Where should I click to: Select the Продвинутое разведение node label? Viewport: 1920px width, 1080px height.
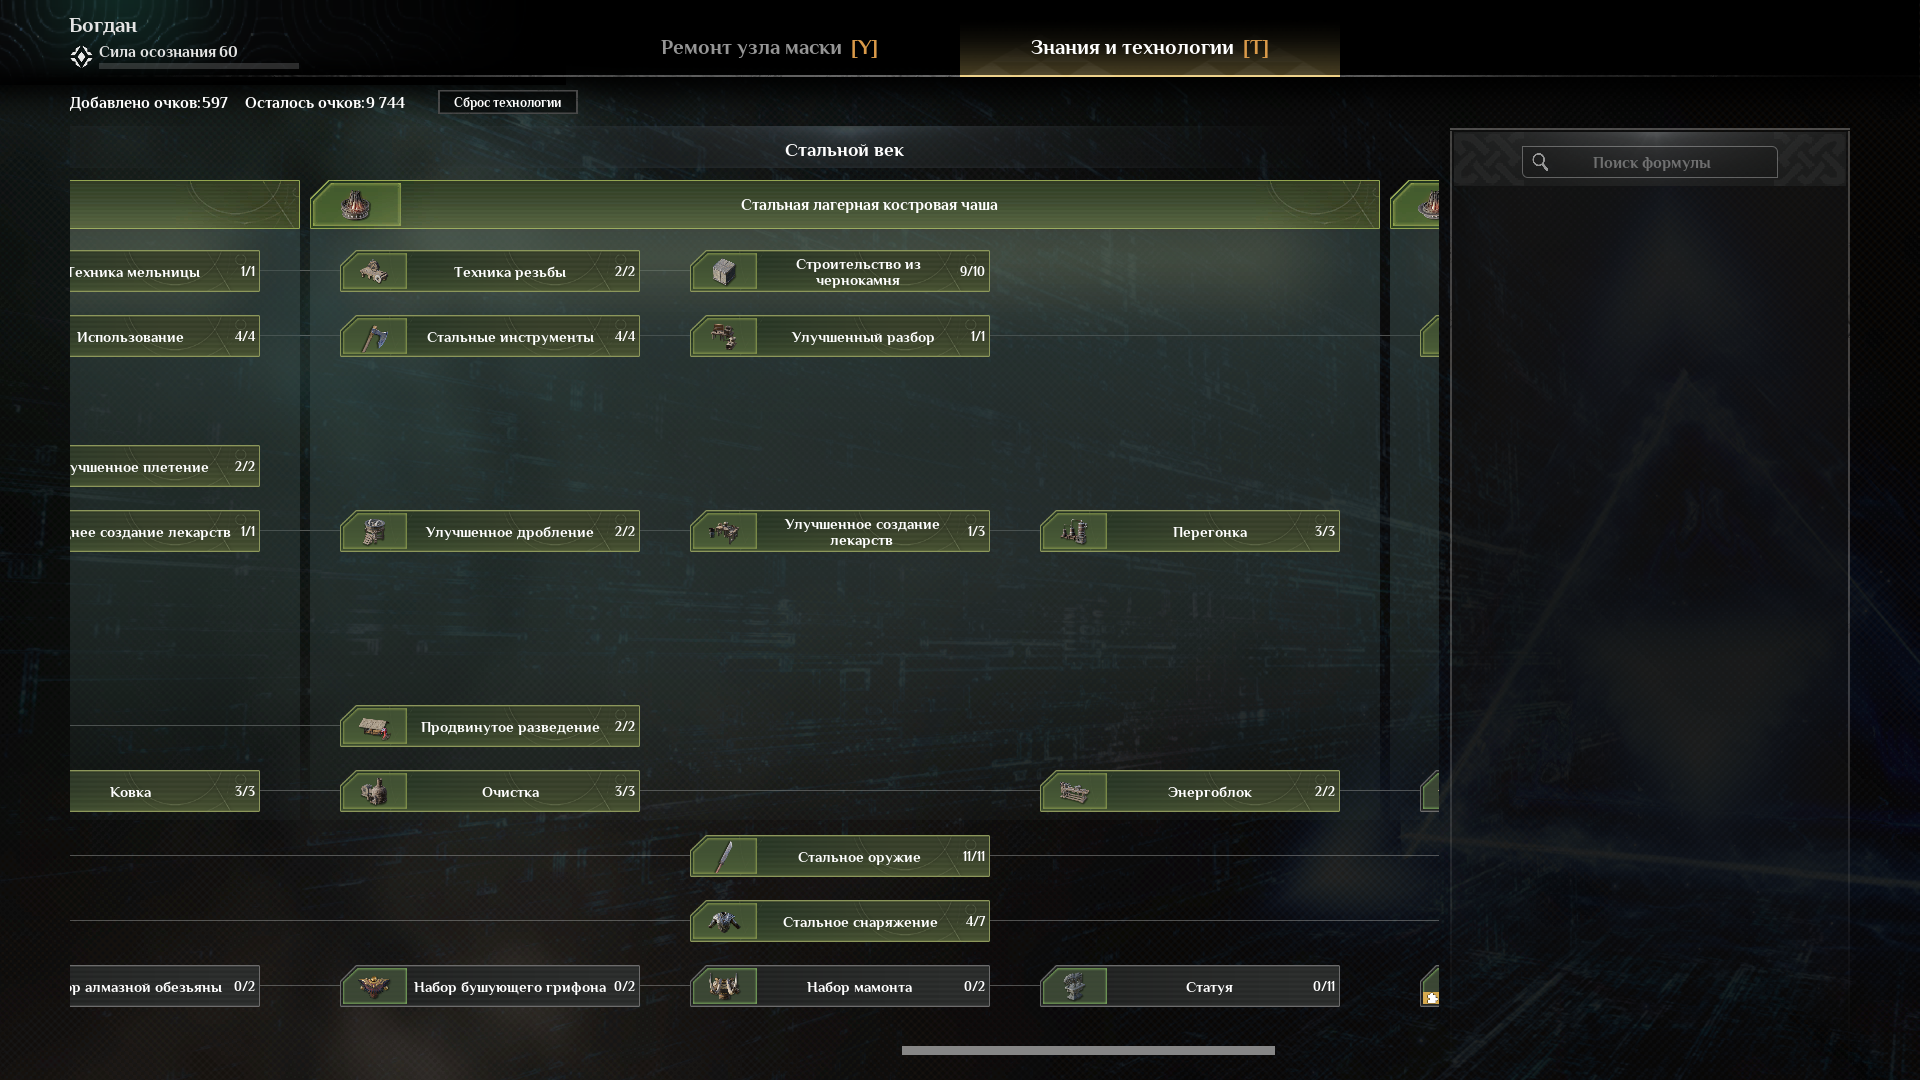click(510, 727)
